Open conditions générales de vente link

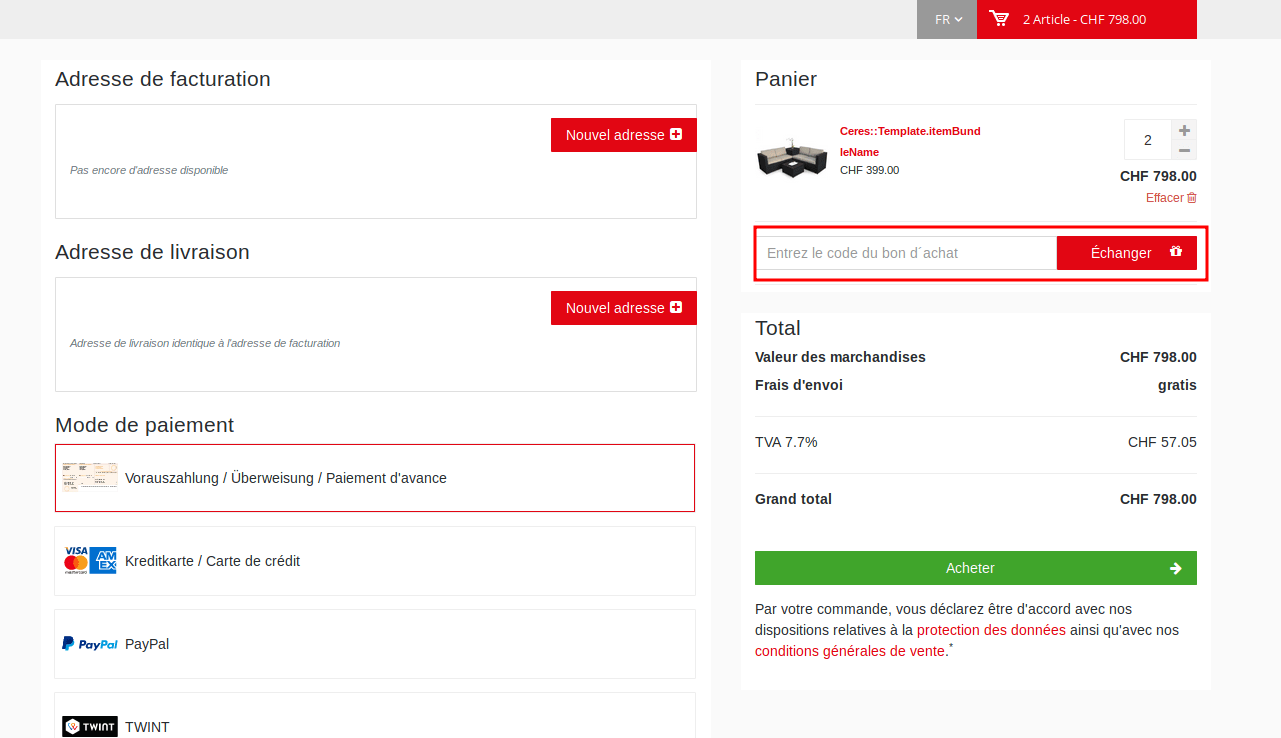pos(849,651)
